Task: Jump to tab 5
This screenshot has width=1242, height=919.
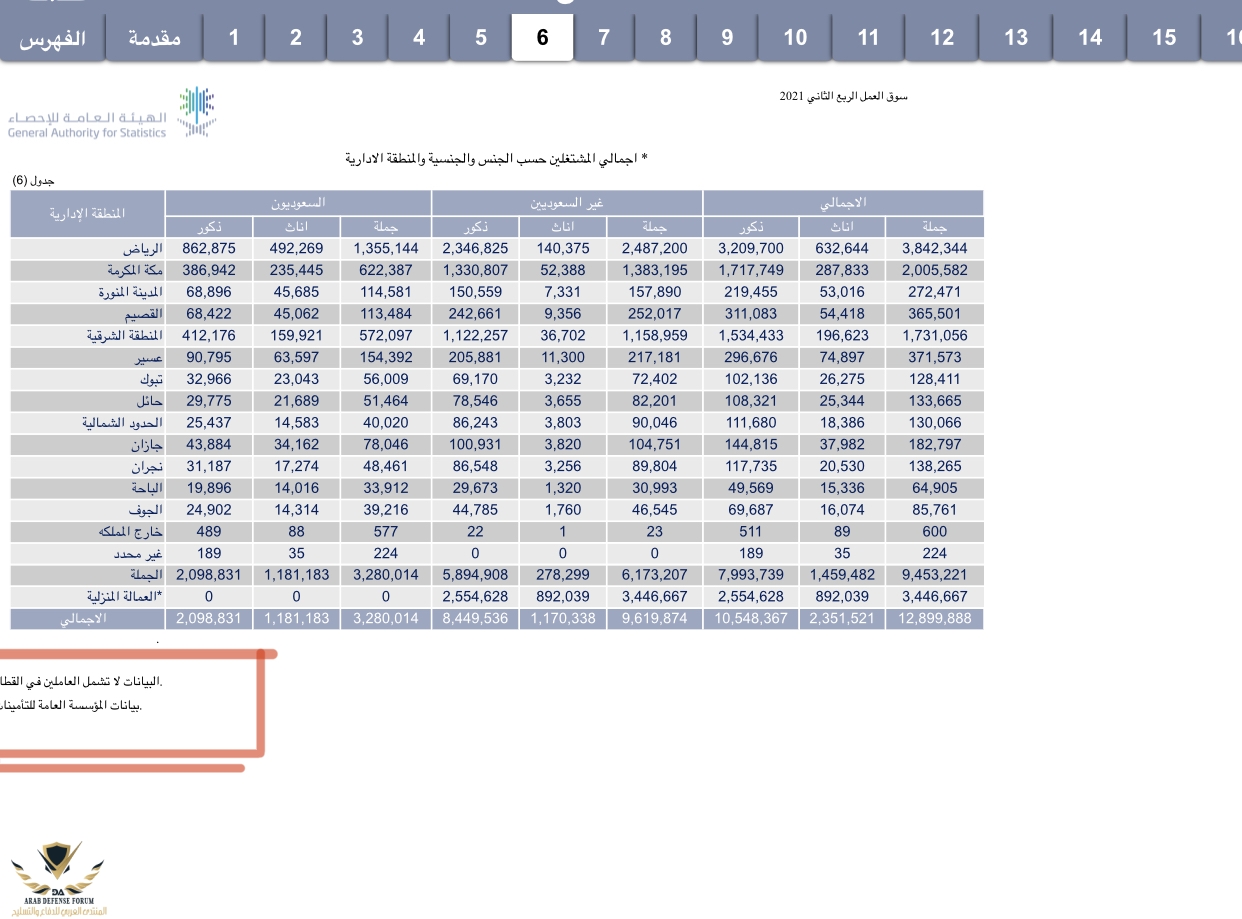Action: [480, 38]
